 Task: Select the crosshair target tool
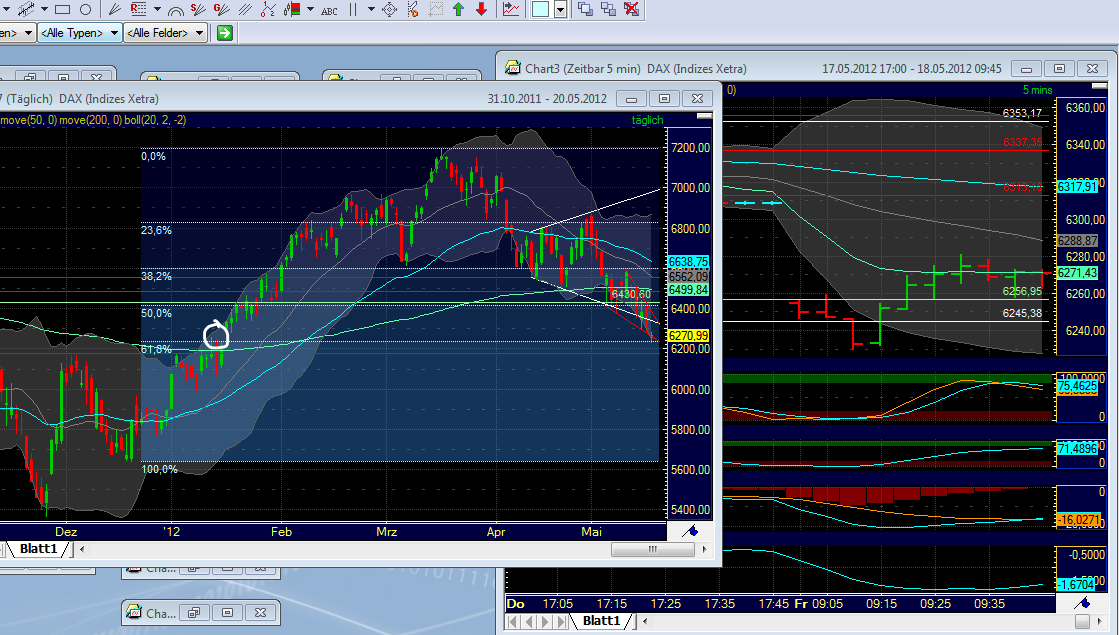389,9
